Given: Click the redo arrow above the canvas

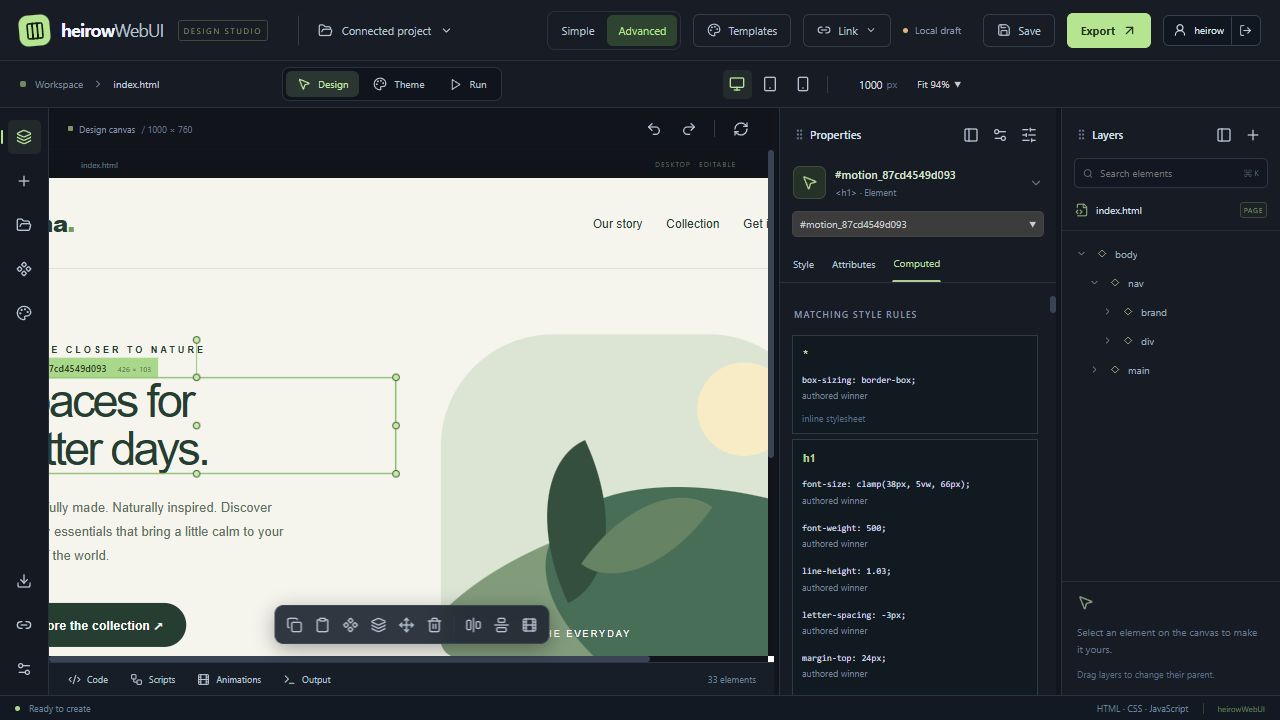Looking at the screenshot, I should tap(689, 129).
